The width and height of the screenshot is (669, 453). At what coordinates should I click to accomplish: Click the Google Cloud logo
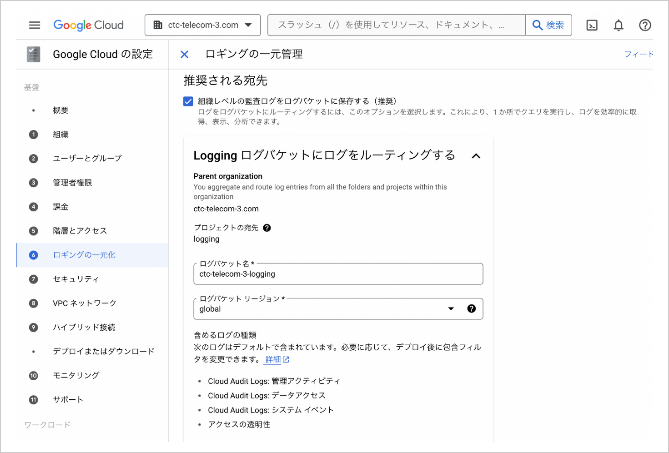click(x=88, y=25)
